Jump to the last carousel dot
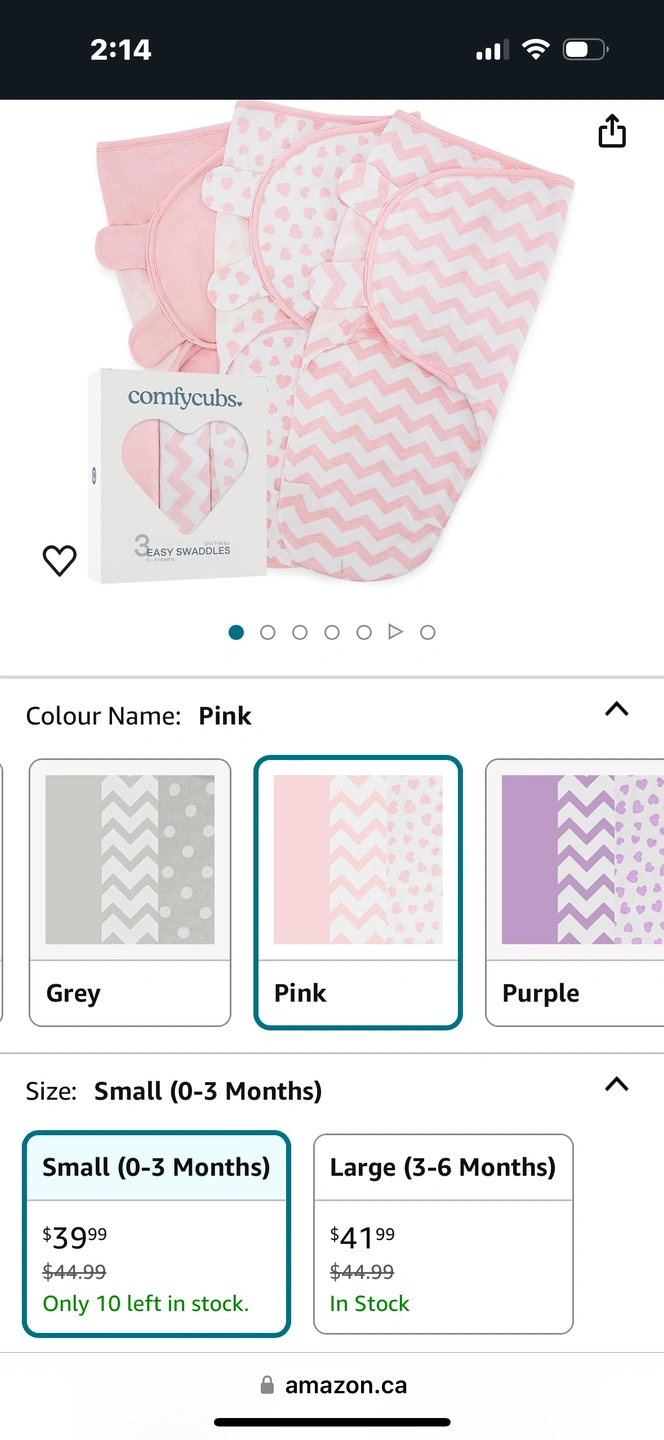664x1440 pixels. click(x=428, y=632)
